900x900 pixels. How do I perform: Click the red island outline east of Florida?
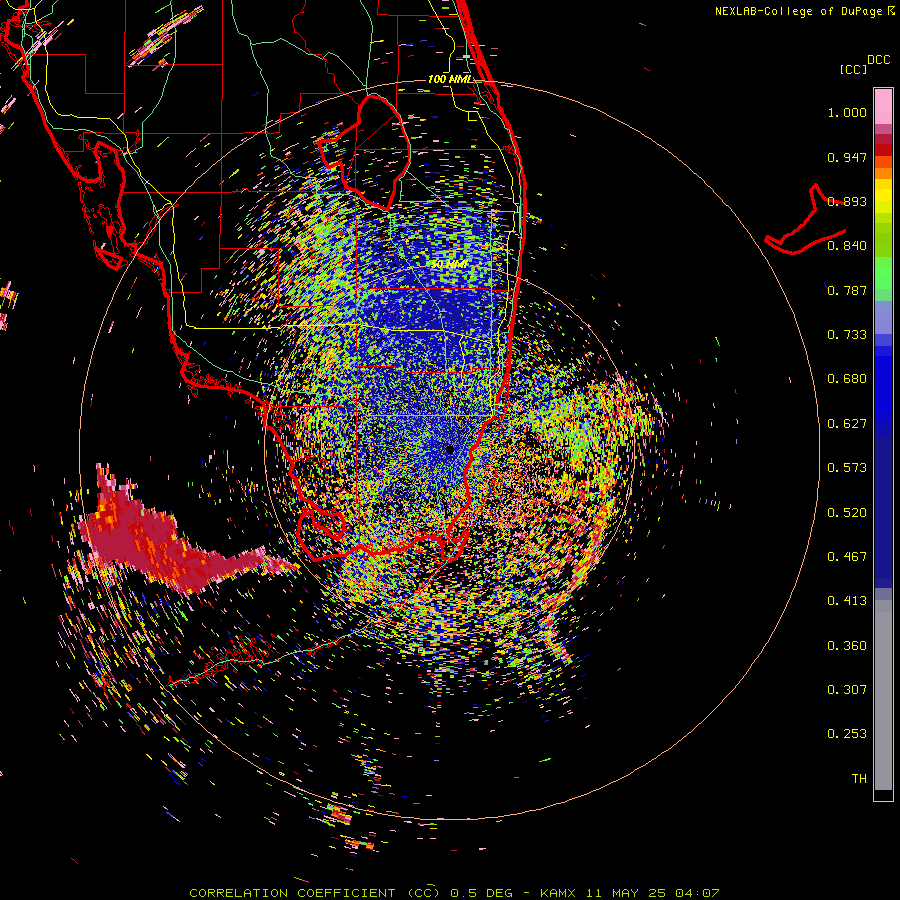[805, 220]
